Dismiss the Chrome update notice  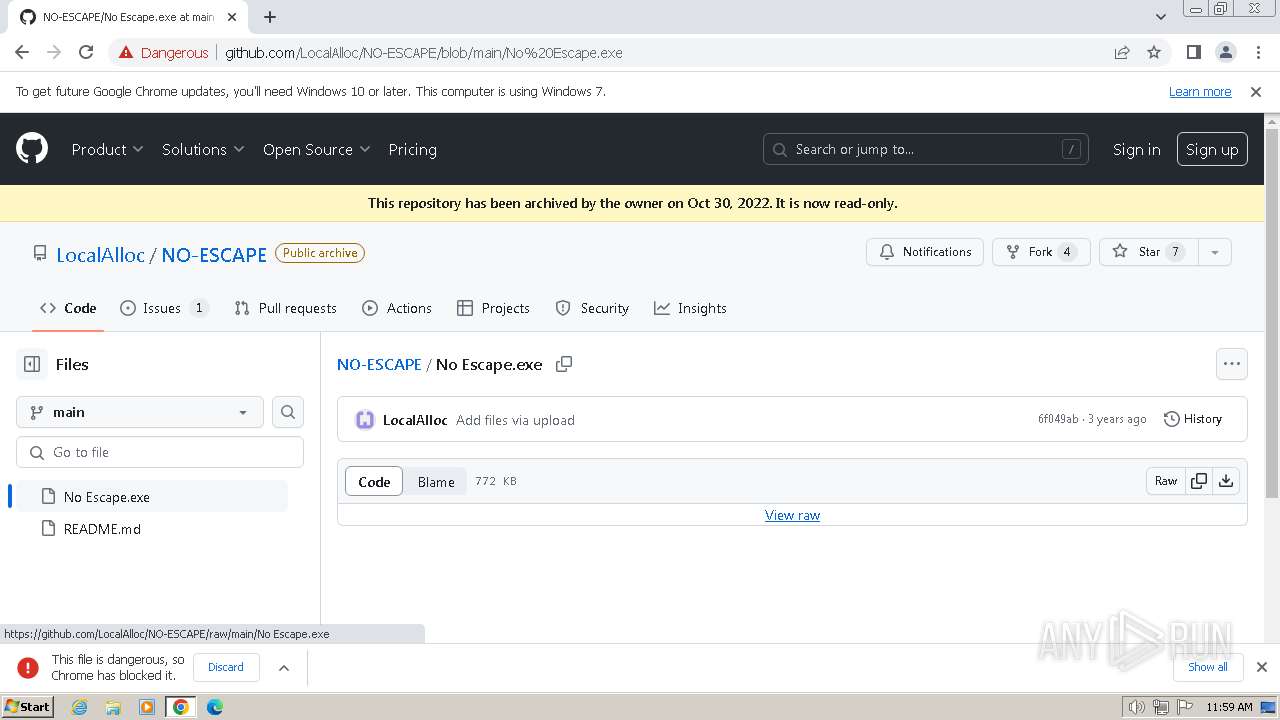pyautogui.click(x=1256, y=92)
